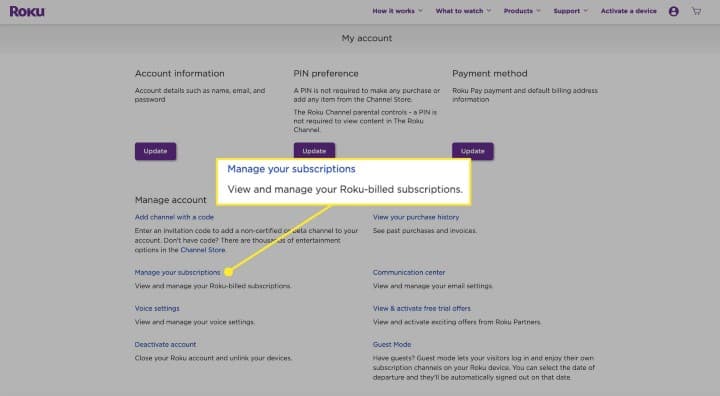Click the Roku logo
Screen dimensions: 720x396
27,11
